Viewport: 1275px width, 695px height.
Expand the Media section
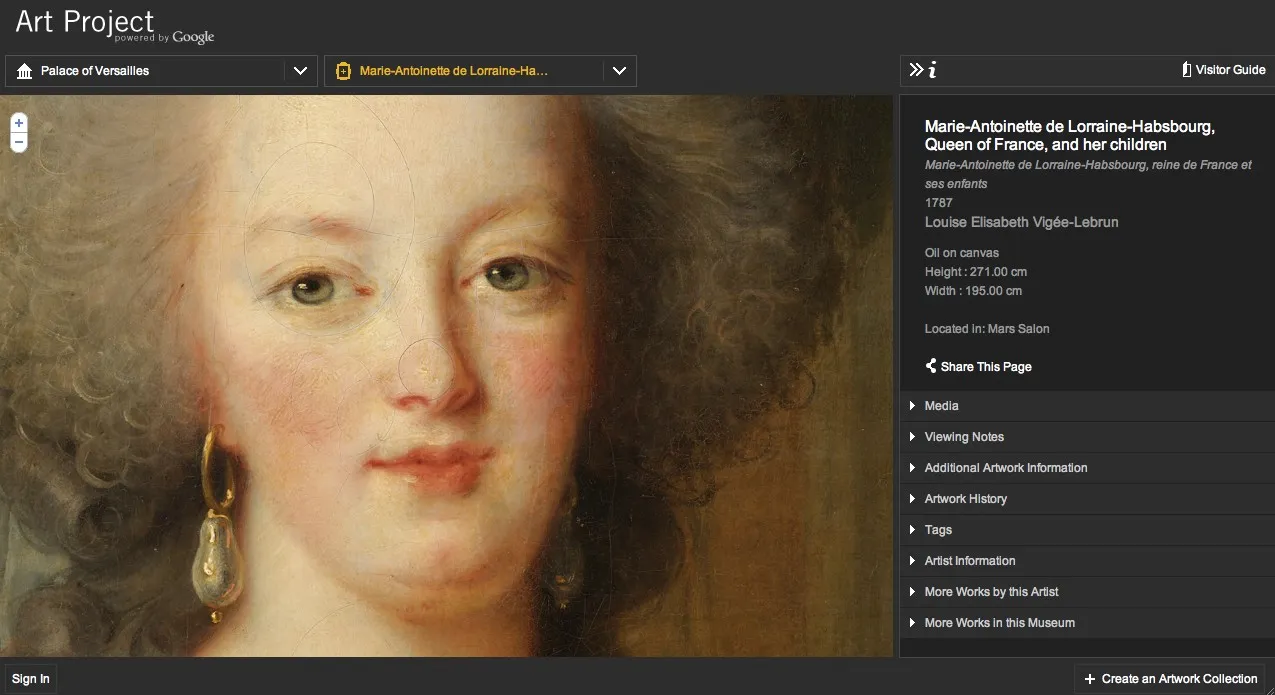pos(1087,406)
